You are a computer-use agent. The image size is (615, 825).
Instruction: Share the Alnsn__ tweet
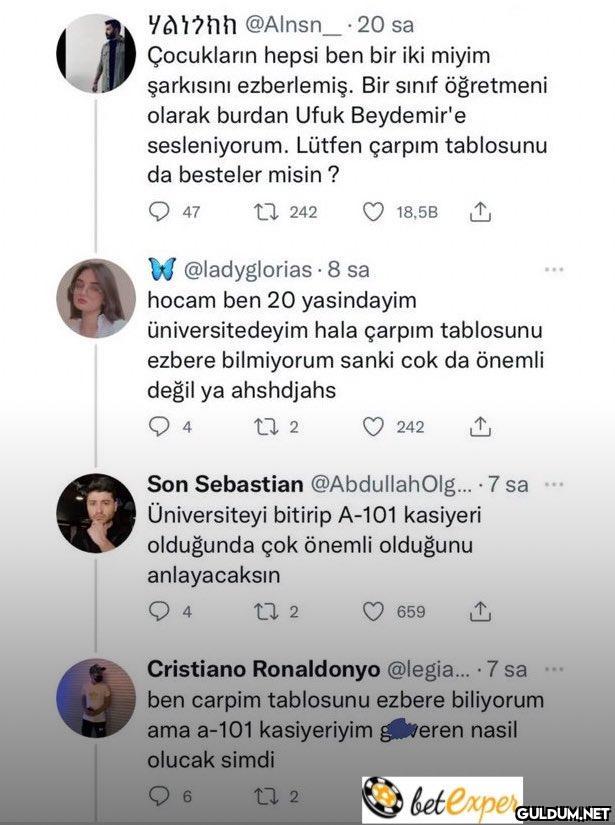[x=481, y=211]
